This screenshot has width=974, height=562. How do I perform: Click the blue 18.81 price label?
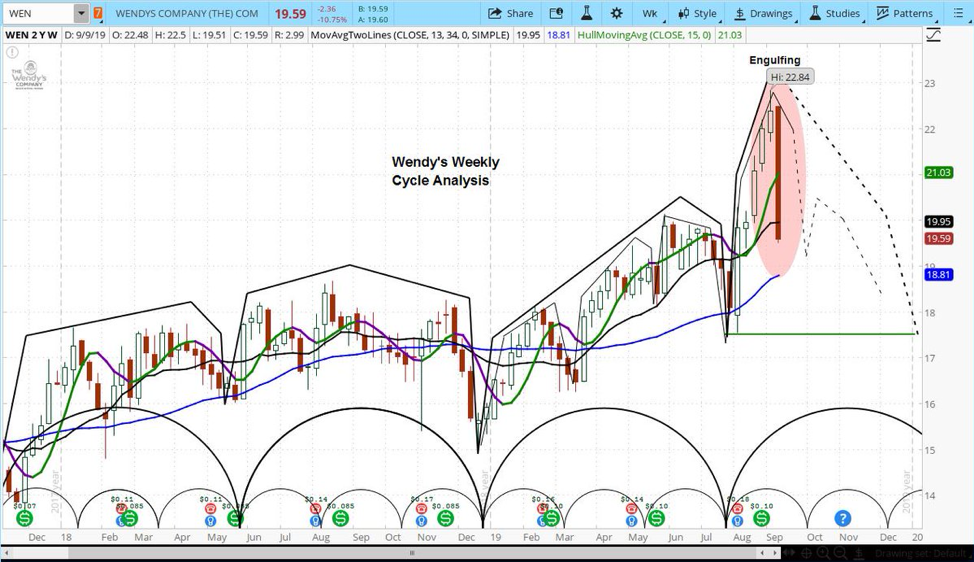pyautogui.click(x=939, y=274)
